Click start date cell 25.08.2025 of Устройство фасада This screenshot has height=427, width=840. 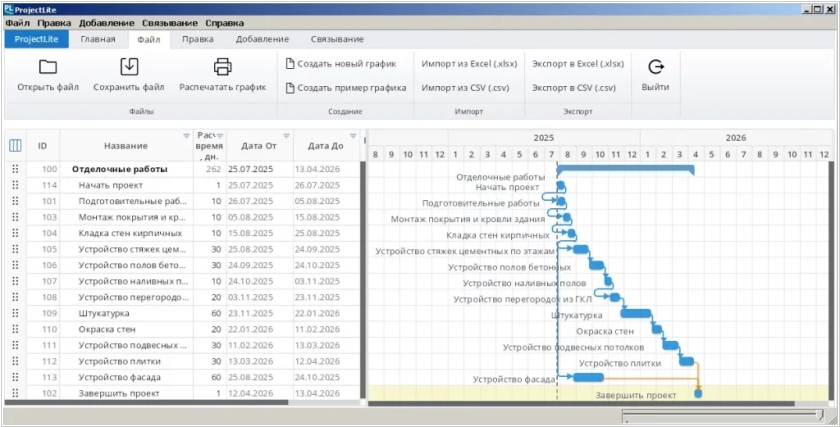coord(251,377)
